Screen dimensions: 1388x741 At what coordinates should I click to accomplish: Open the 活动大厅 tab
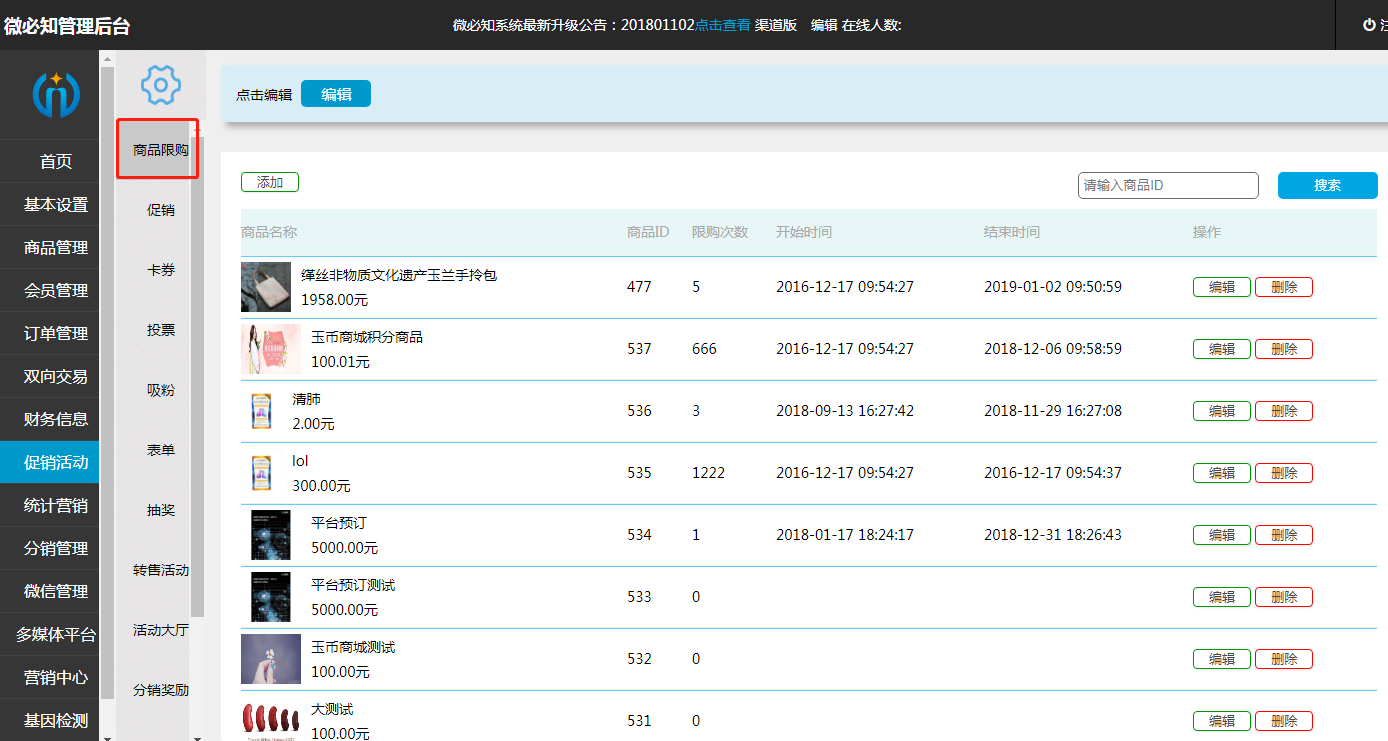(160, 630)
